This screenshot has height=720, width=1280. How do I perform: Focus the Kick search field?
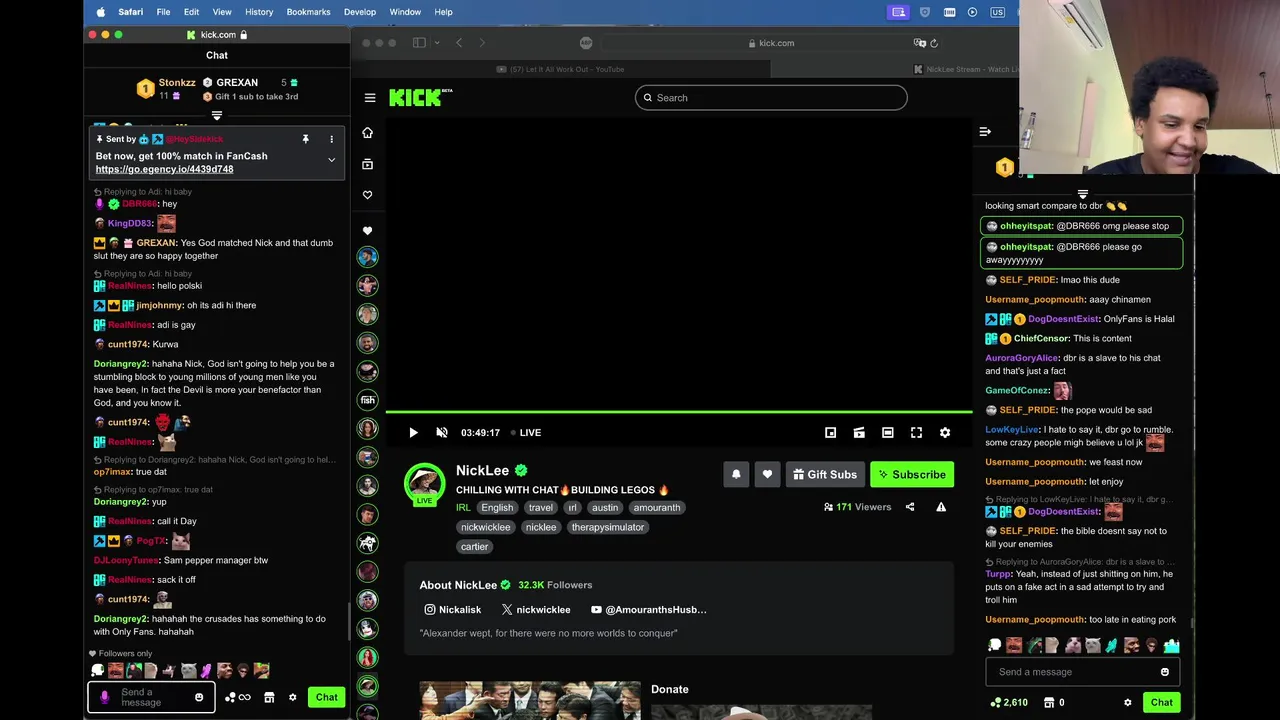[771, 98]
